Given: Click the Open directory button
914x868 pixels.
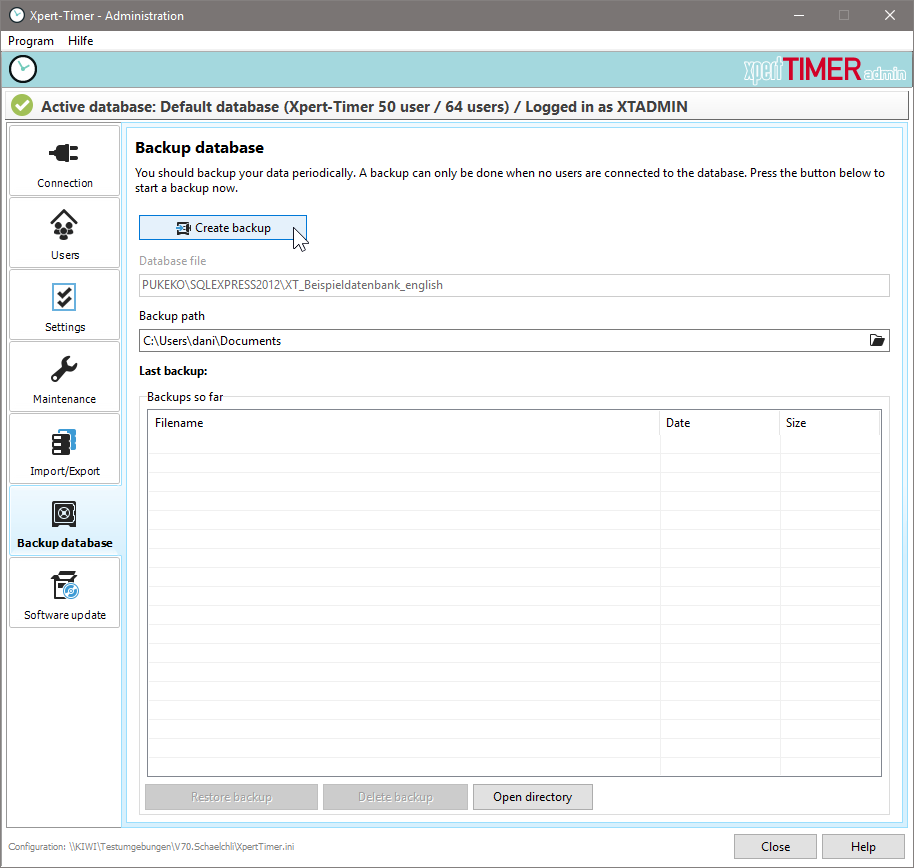Looking at the screenshot, I should click(x=533, y=797).
